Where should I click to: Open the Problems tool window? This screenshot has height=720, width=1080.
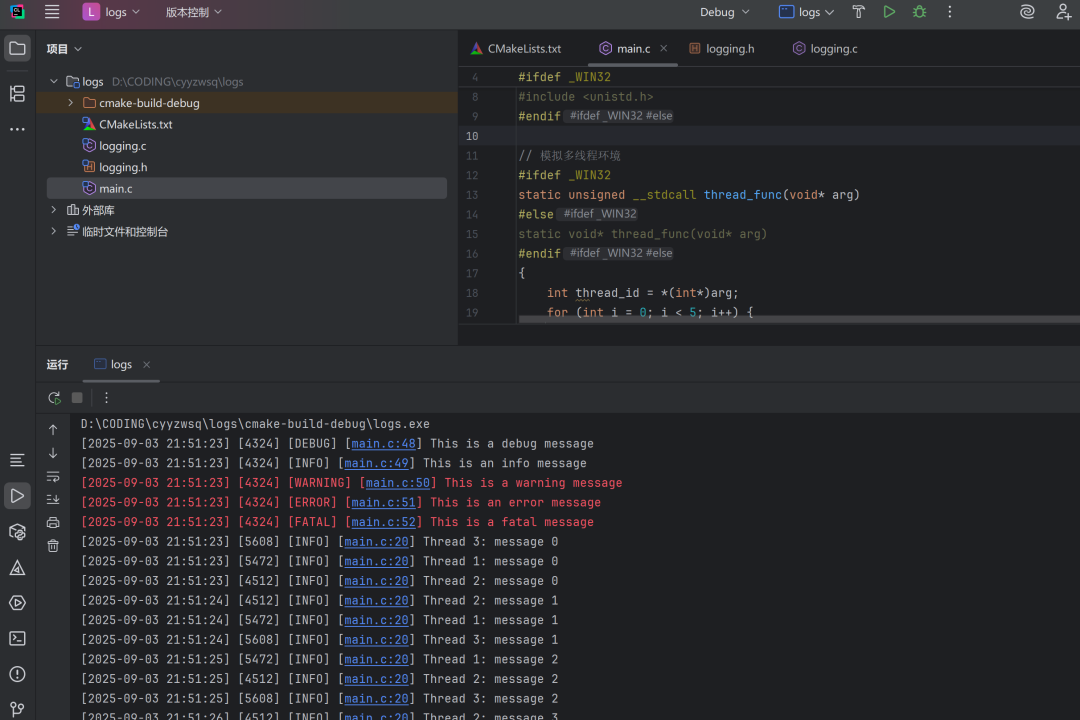pyautogui.click(x=17, y=674)
